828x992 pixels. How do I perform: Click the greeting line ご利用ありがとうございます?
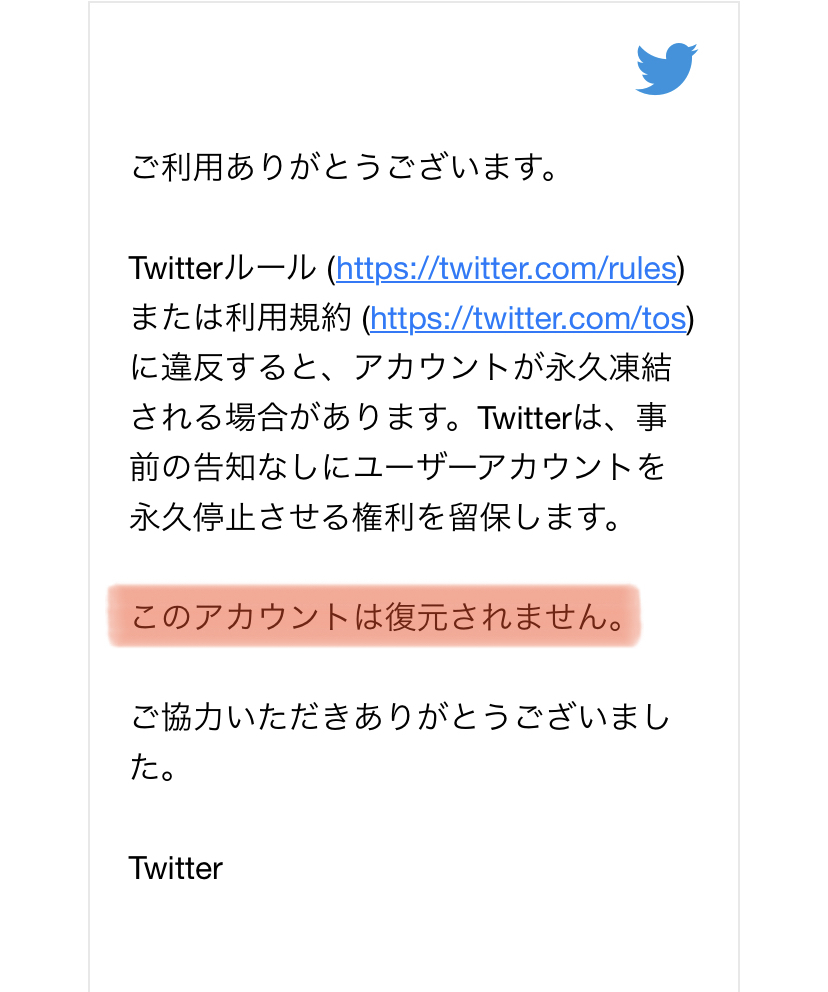tap(344, 168)
